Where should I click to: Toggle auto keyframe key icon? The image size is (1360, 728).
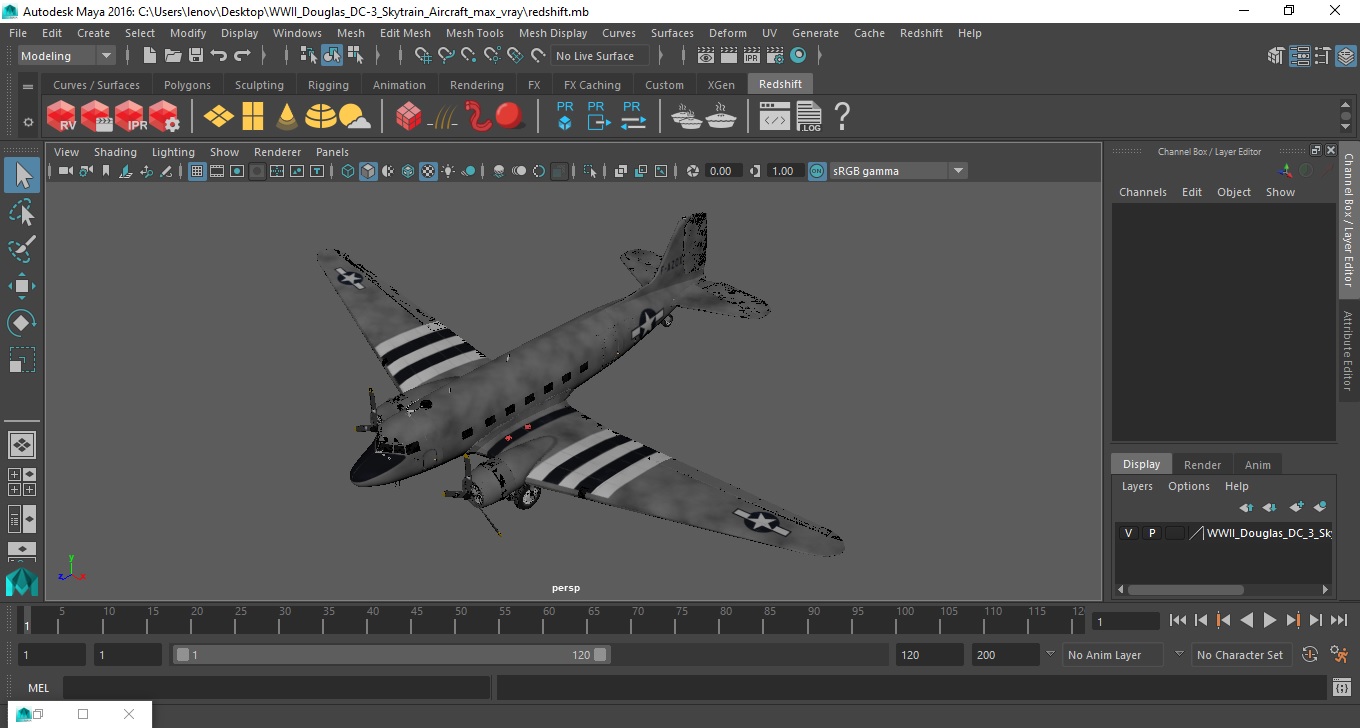pos(1308,655)
